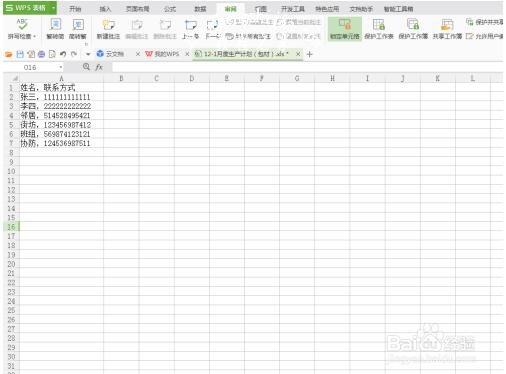Redo the last action

(74, 54)
